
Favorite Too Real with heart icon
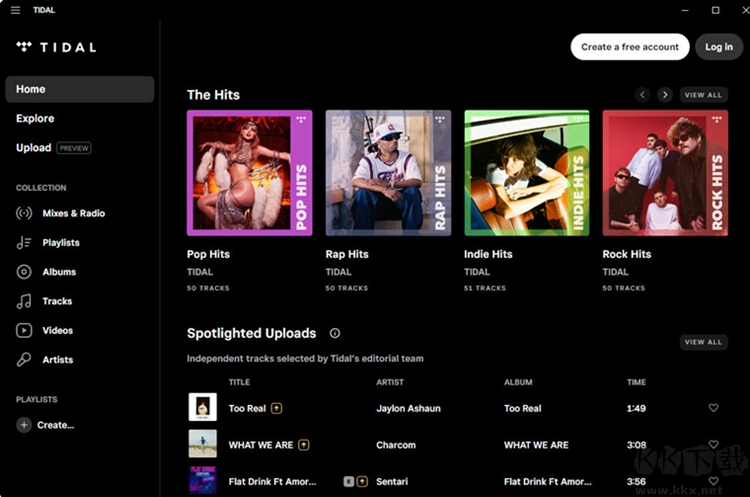[x=713, y=408]
